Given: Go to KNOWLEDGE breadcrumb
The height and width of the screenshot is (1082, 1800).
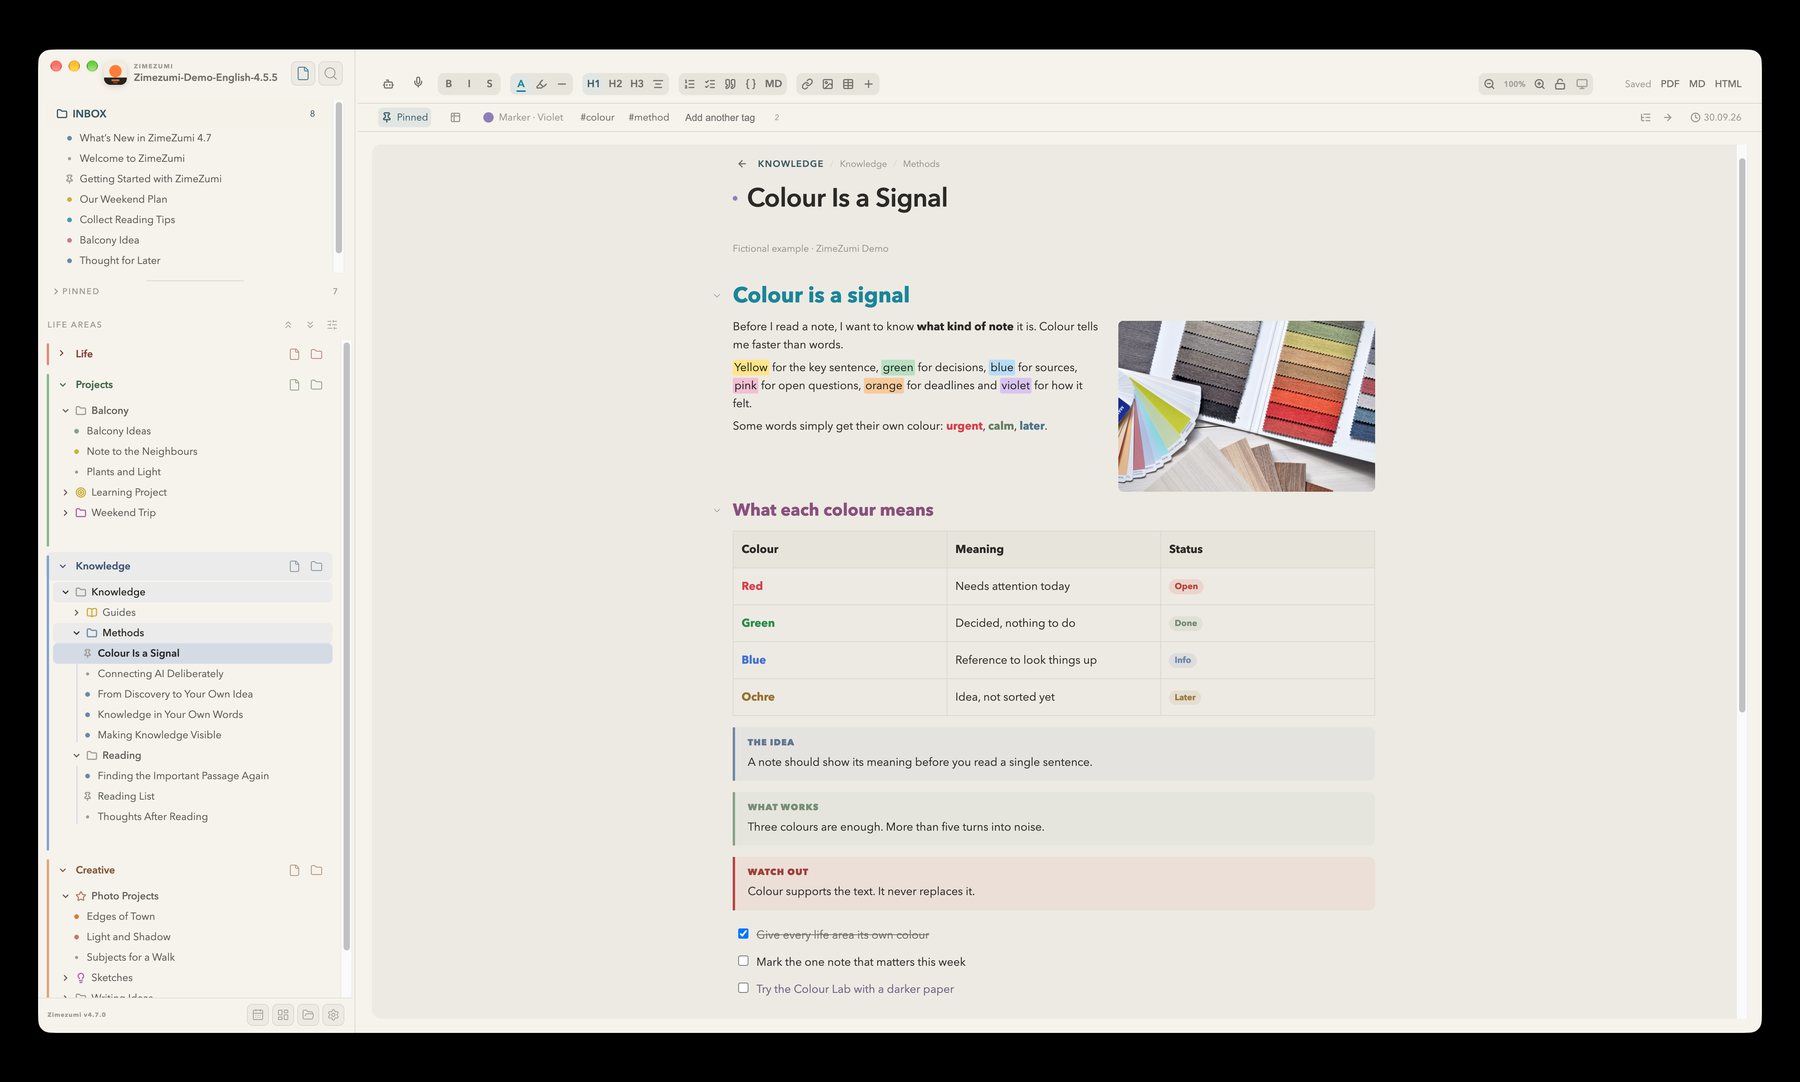Looking at the screenshot, I should pyautogui.click(x=790, y=164).
